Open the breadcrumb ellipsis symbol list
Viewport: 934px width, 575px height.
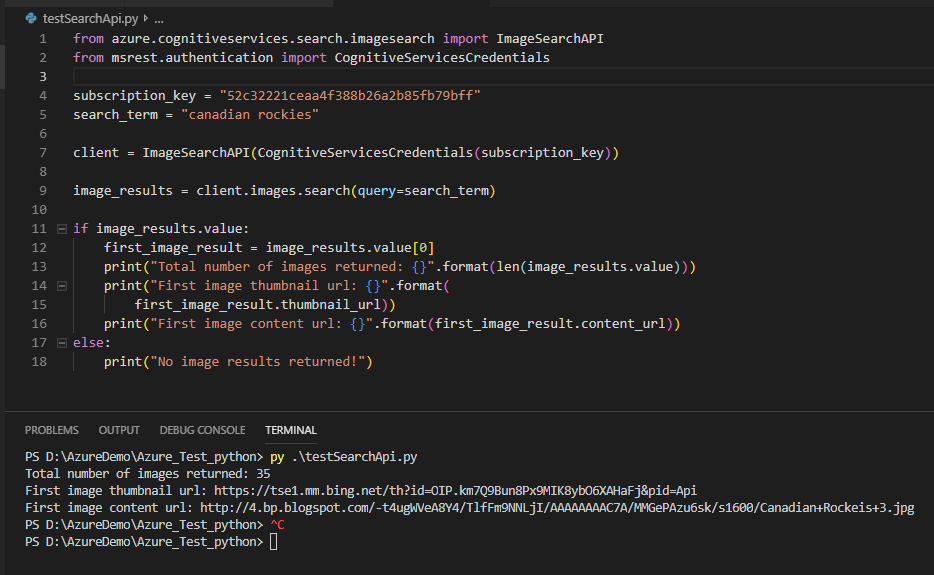[159, 19]
